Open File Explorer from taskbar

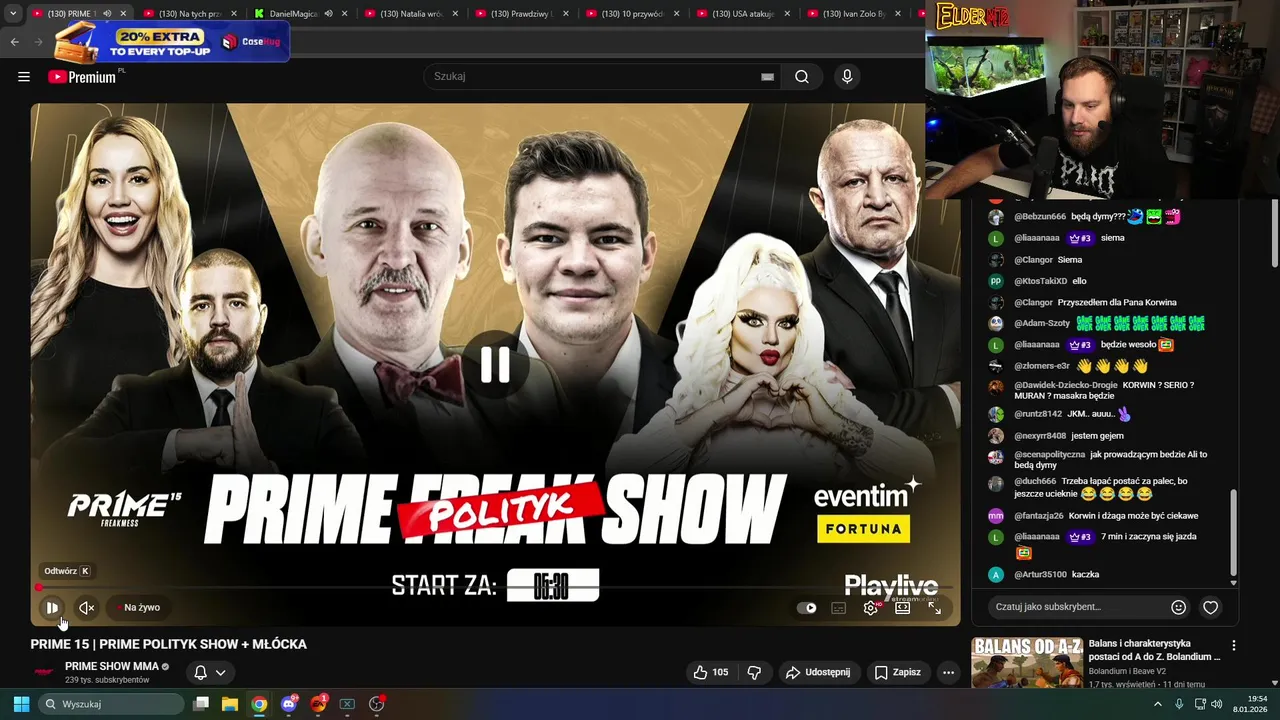230,704
